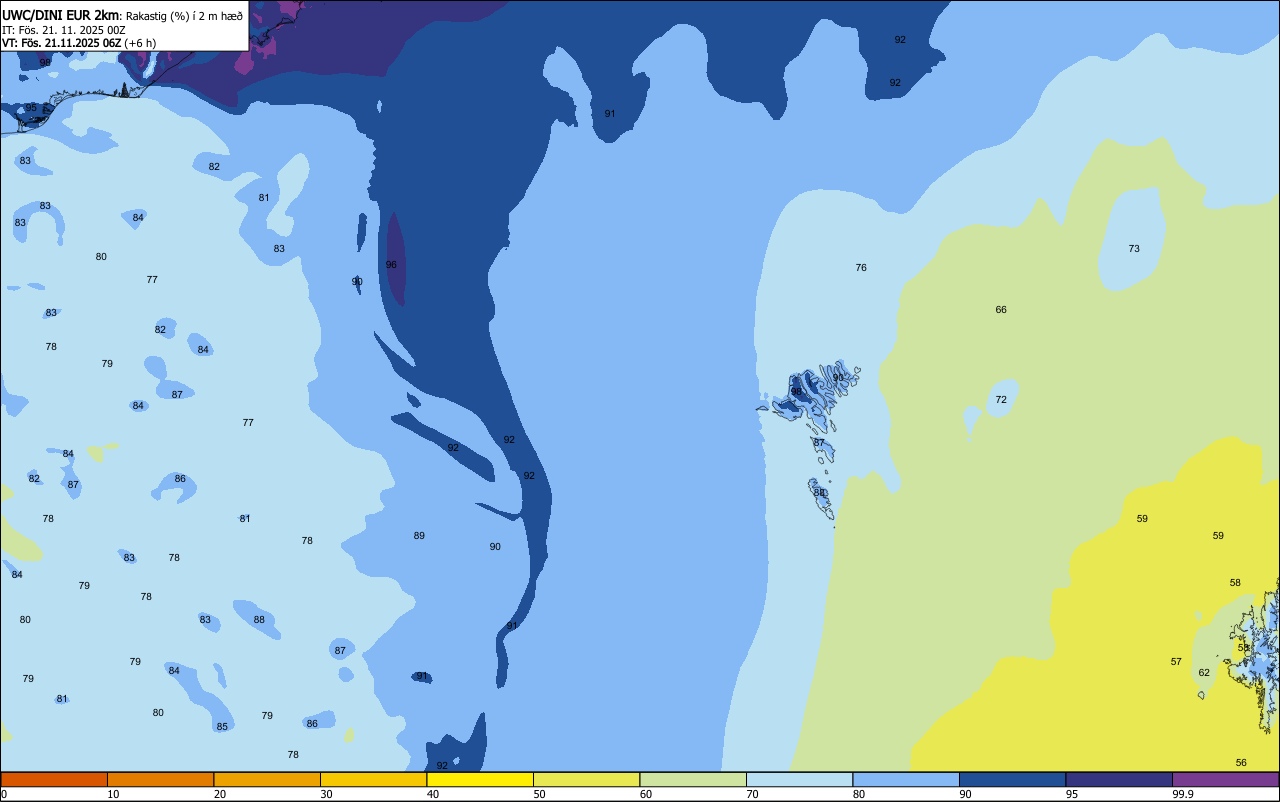Viewport: 1280px width, 802px height.
Task: Select the golden 30–40 legend swatch
Action: 373,779
